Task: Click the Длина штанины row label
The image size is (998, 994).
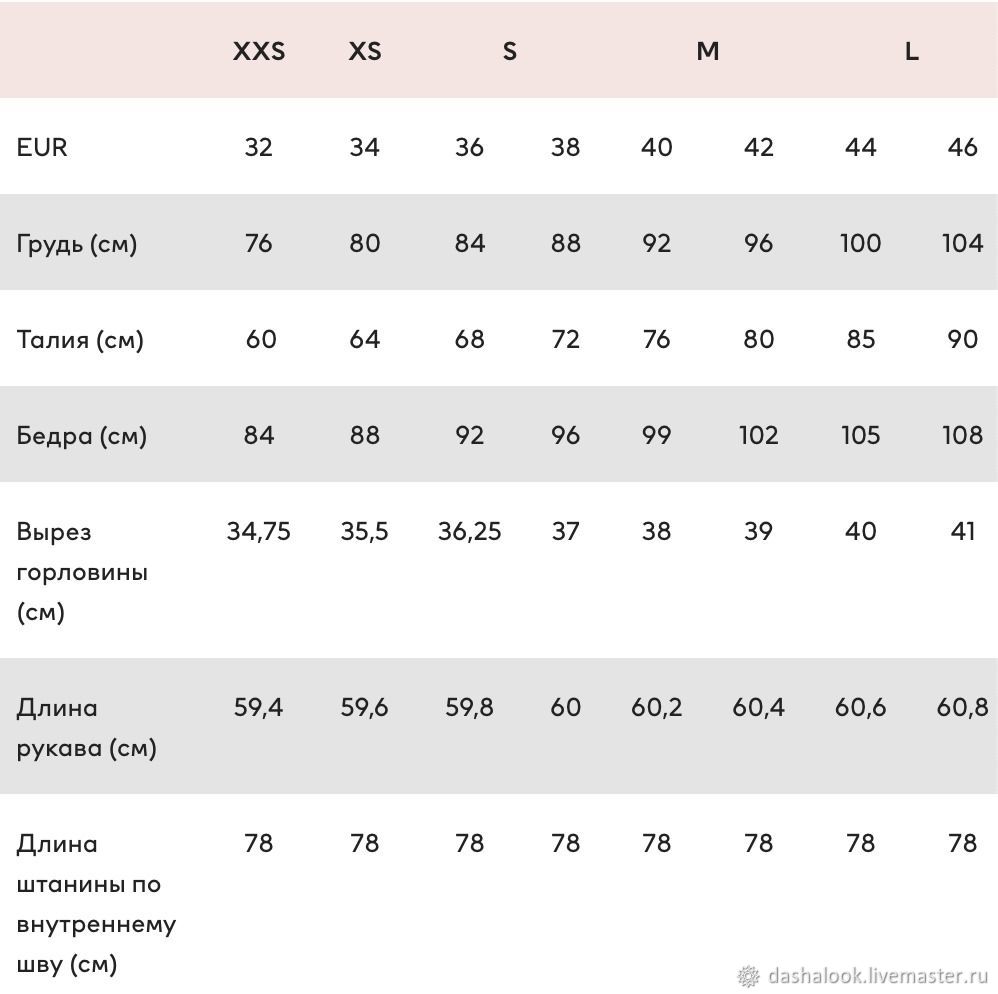Action: (x=95, y=904)
